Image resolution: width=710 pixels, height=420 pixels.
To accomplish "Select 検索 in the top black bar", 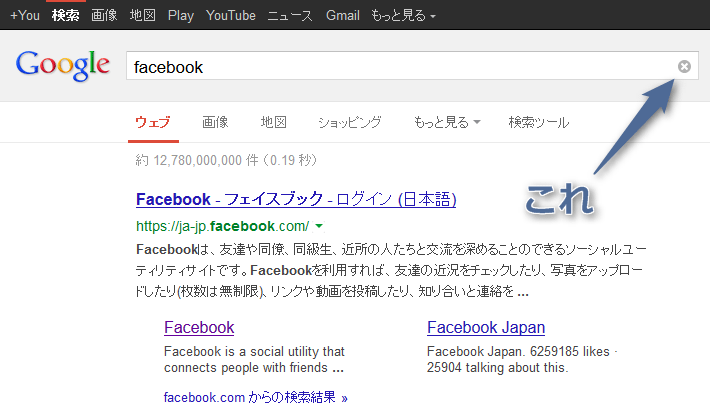I will point(66,16).
